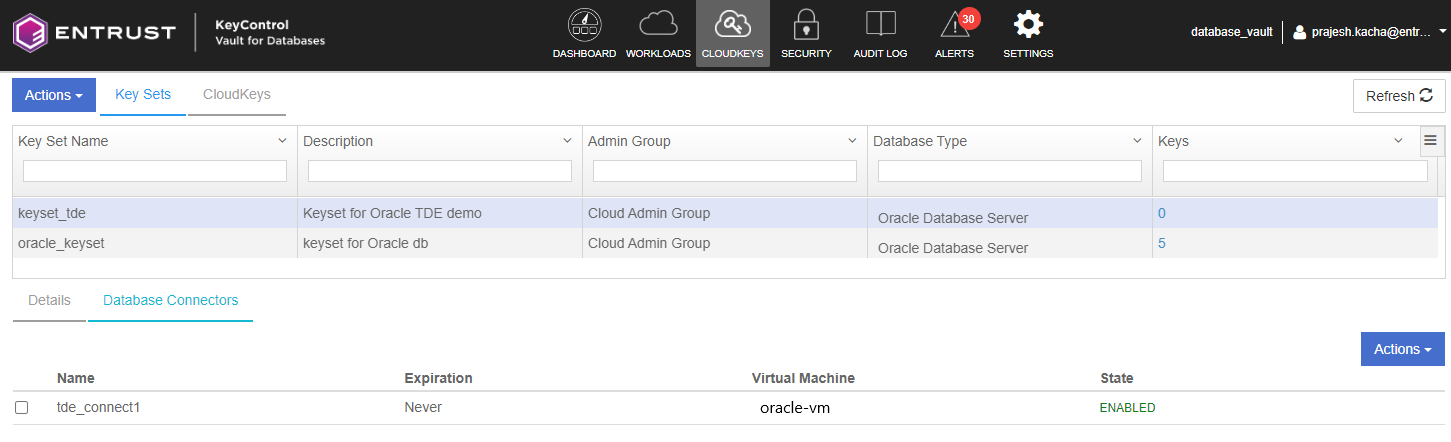
Task: Open the grid column menu icon
Action: (1430, 141)
